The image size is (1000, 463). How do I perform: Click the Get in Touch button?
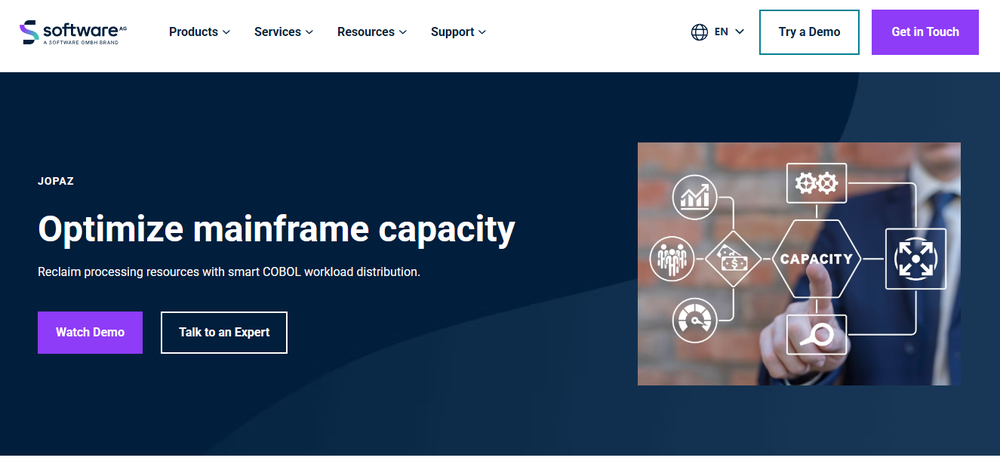point(925,32)
